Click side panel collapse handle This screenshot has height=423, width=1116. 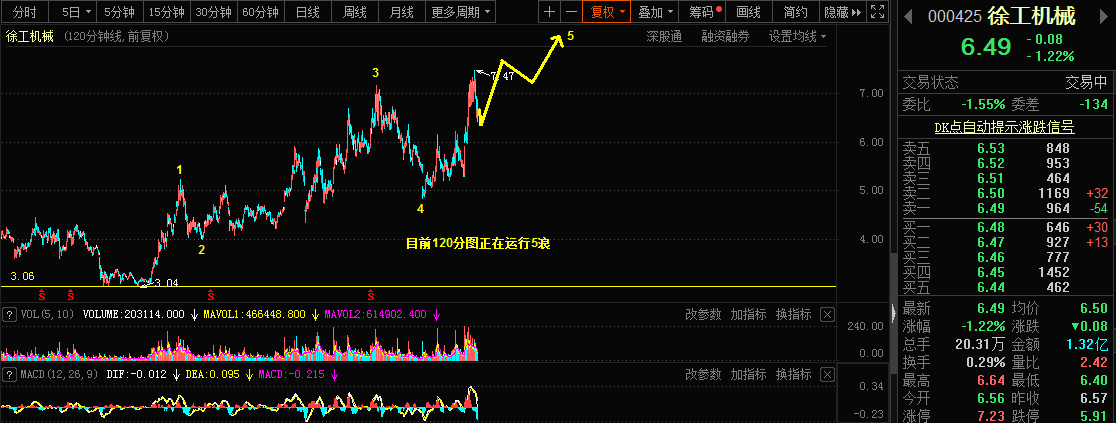pos(894,311)
